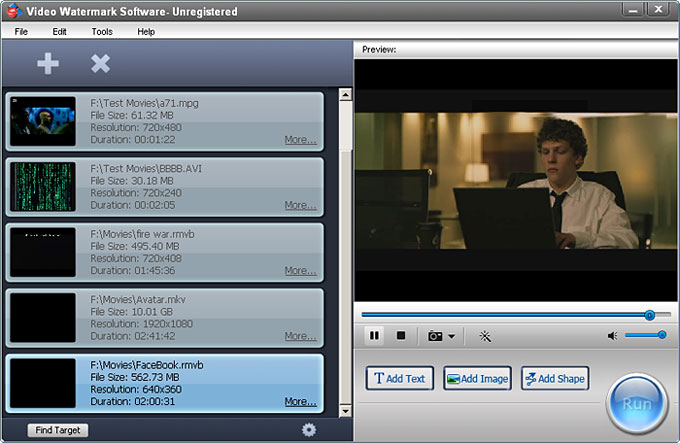
Task: Mute audio with the speaker icon
Action: coord(612,336)
